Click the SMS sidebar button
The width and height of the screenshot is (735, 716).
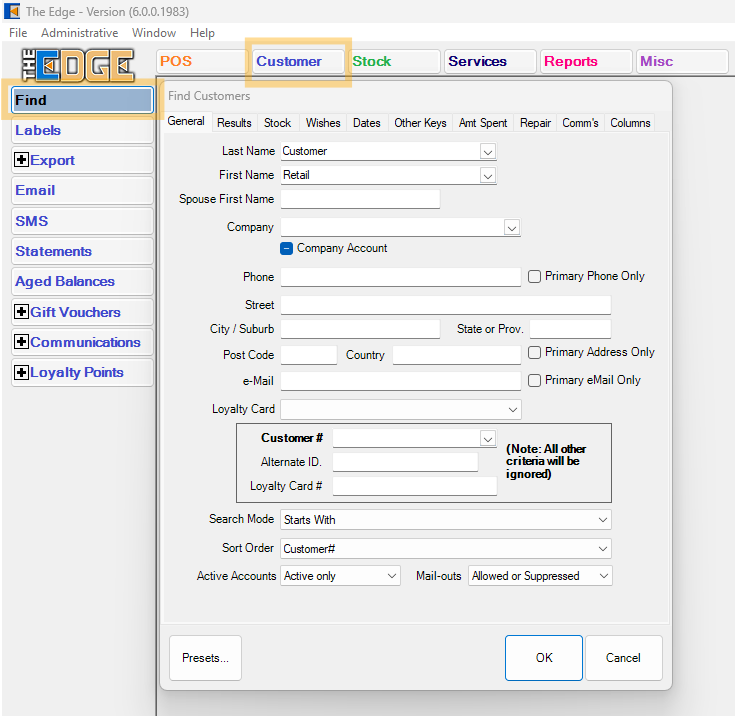[82, 221]
